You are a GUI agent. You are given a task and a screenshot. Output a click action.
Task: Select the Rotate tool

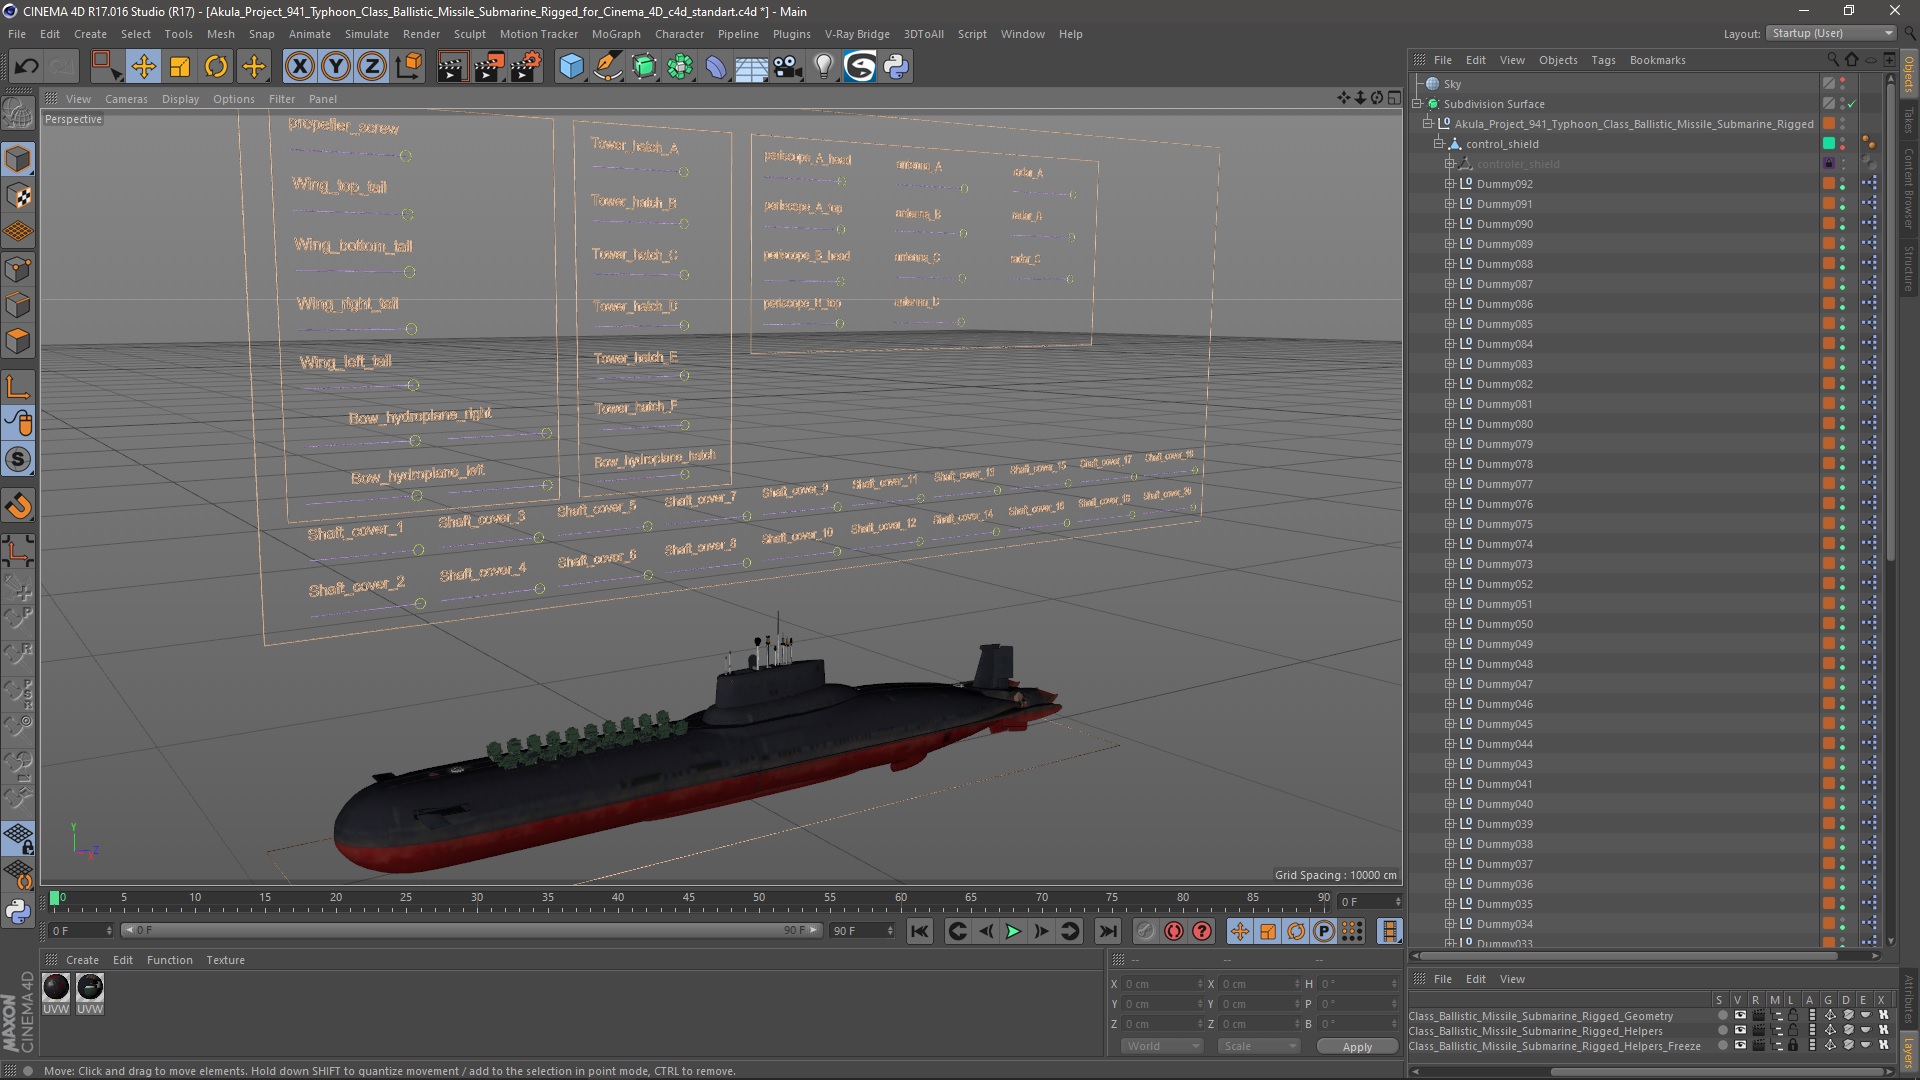[216, 67]
